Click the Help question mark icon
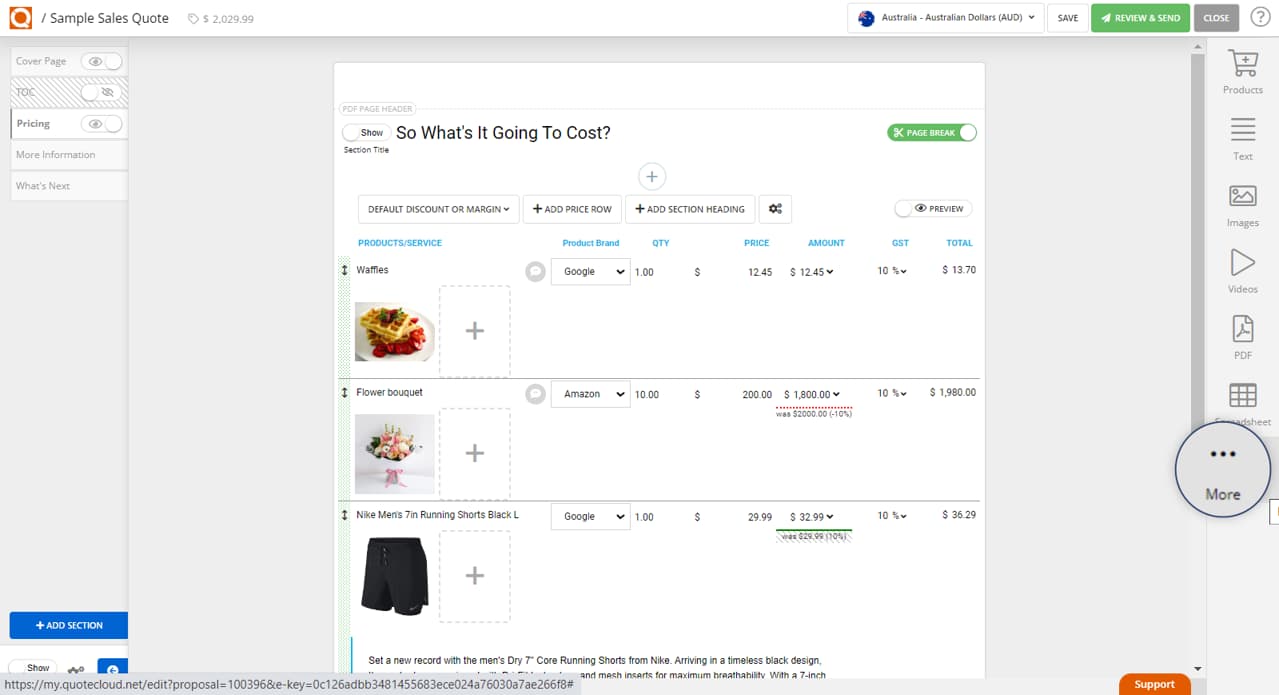1279x695 pixels. pos(1260,17)
